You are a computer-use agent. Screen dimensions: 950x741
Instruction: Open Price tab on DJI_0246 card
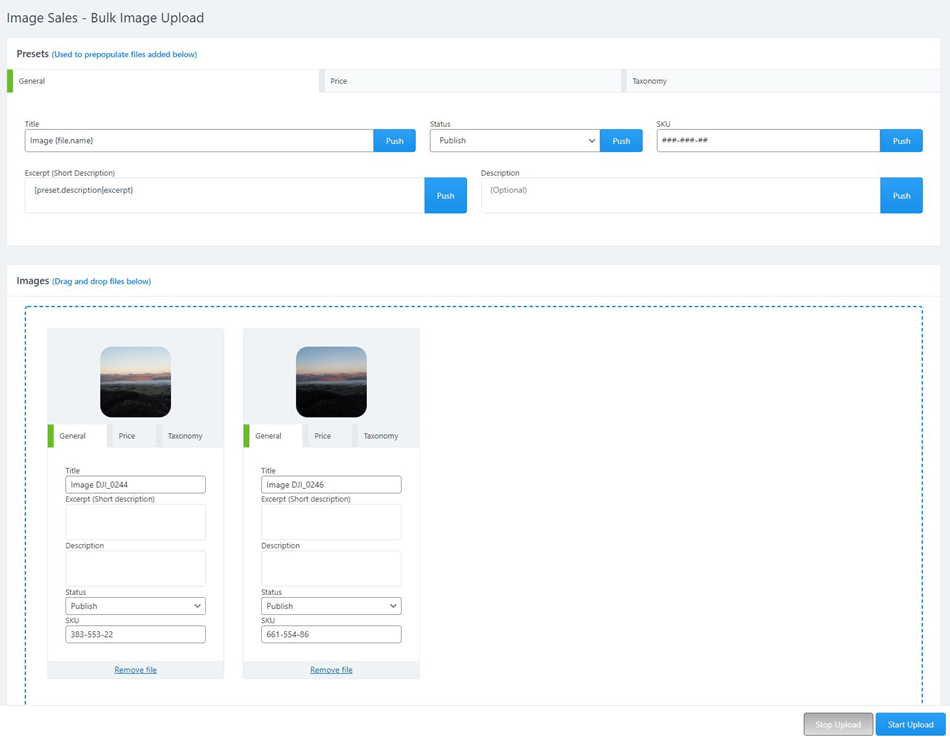(327, 436)
